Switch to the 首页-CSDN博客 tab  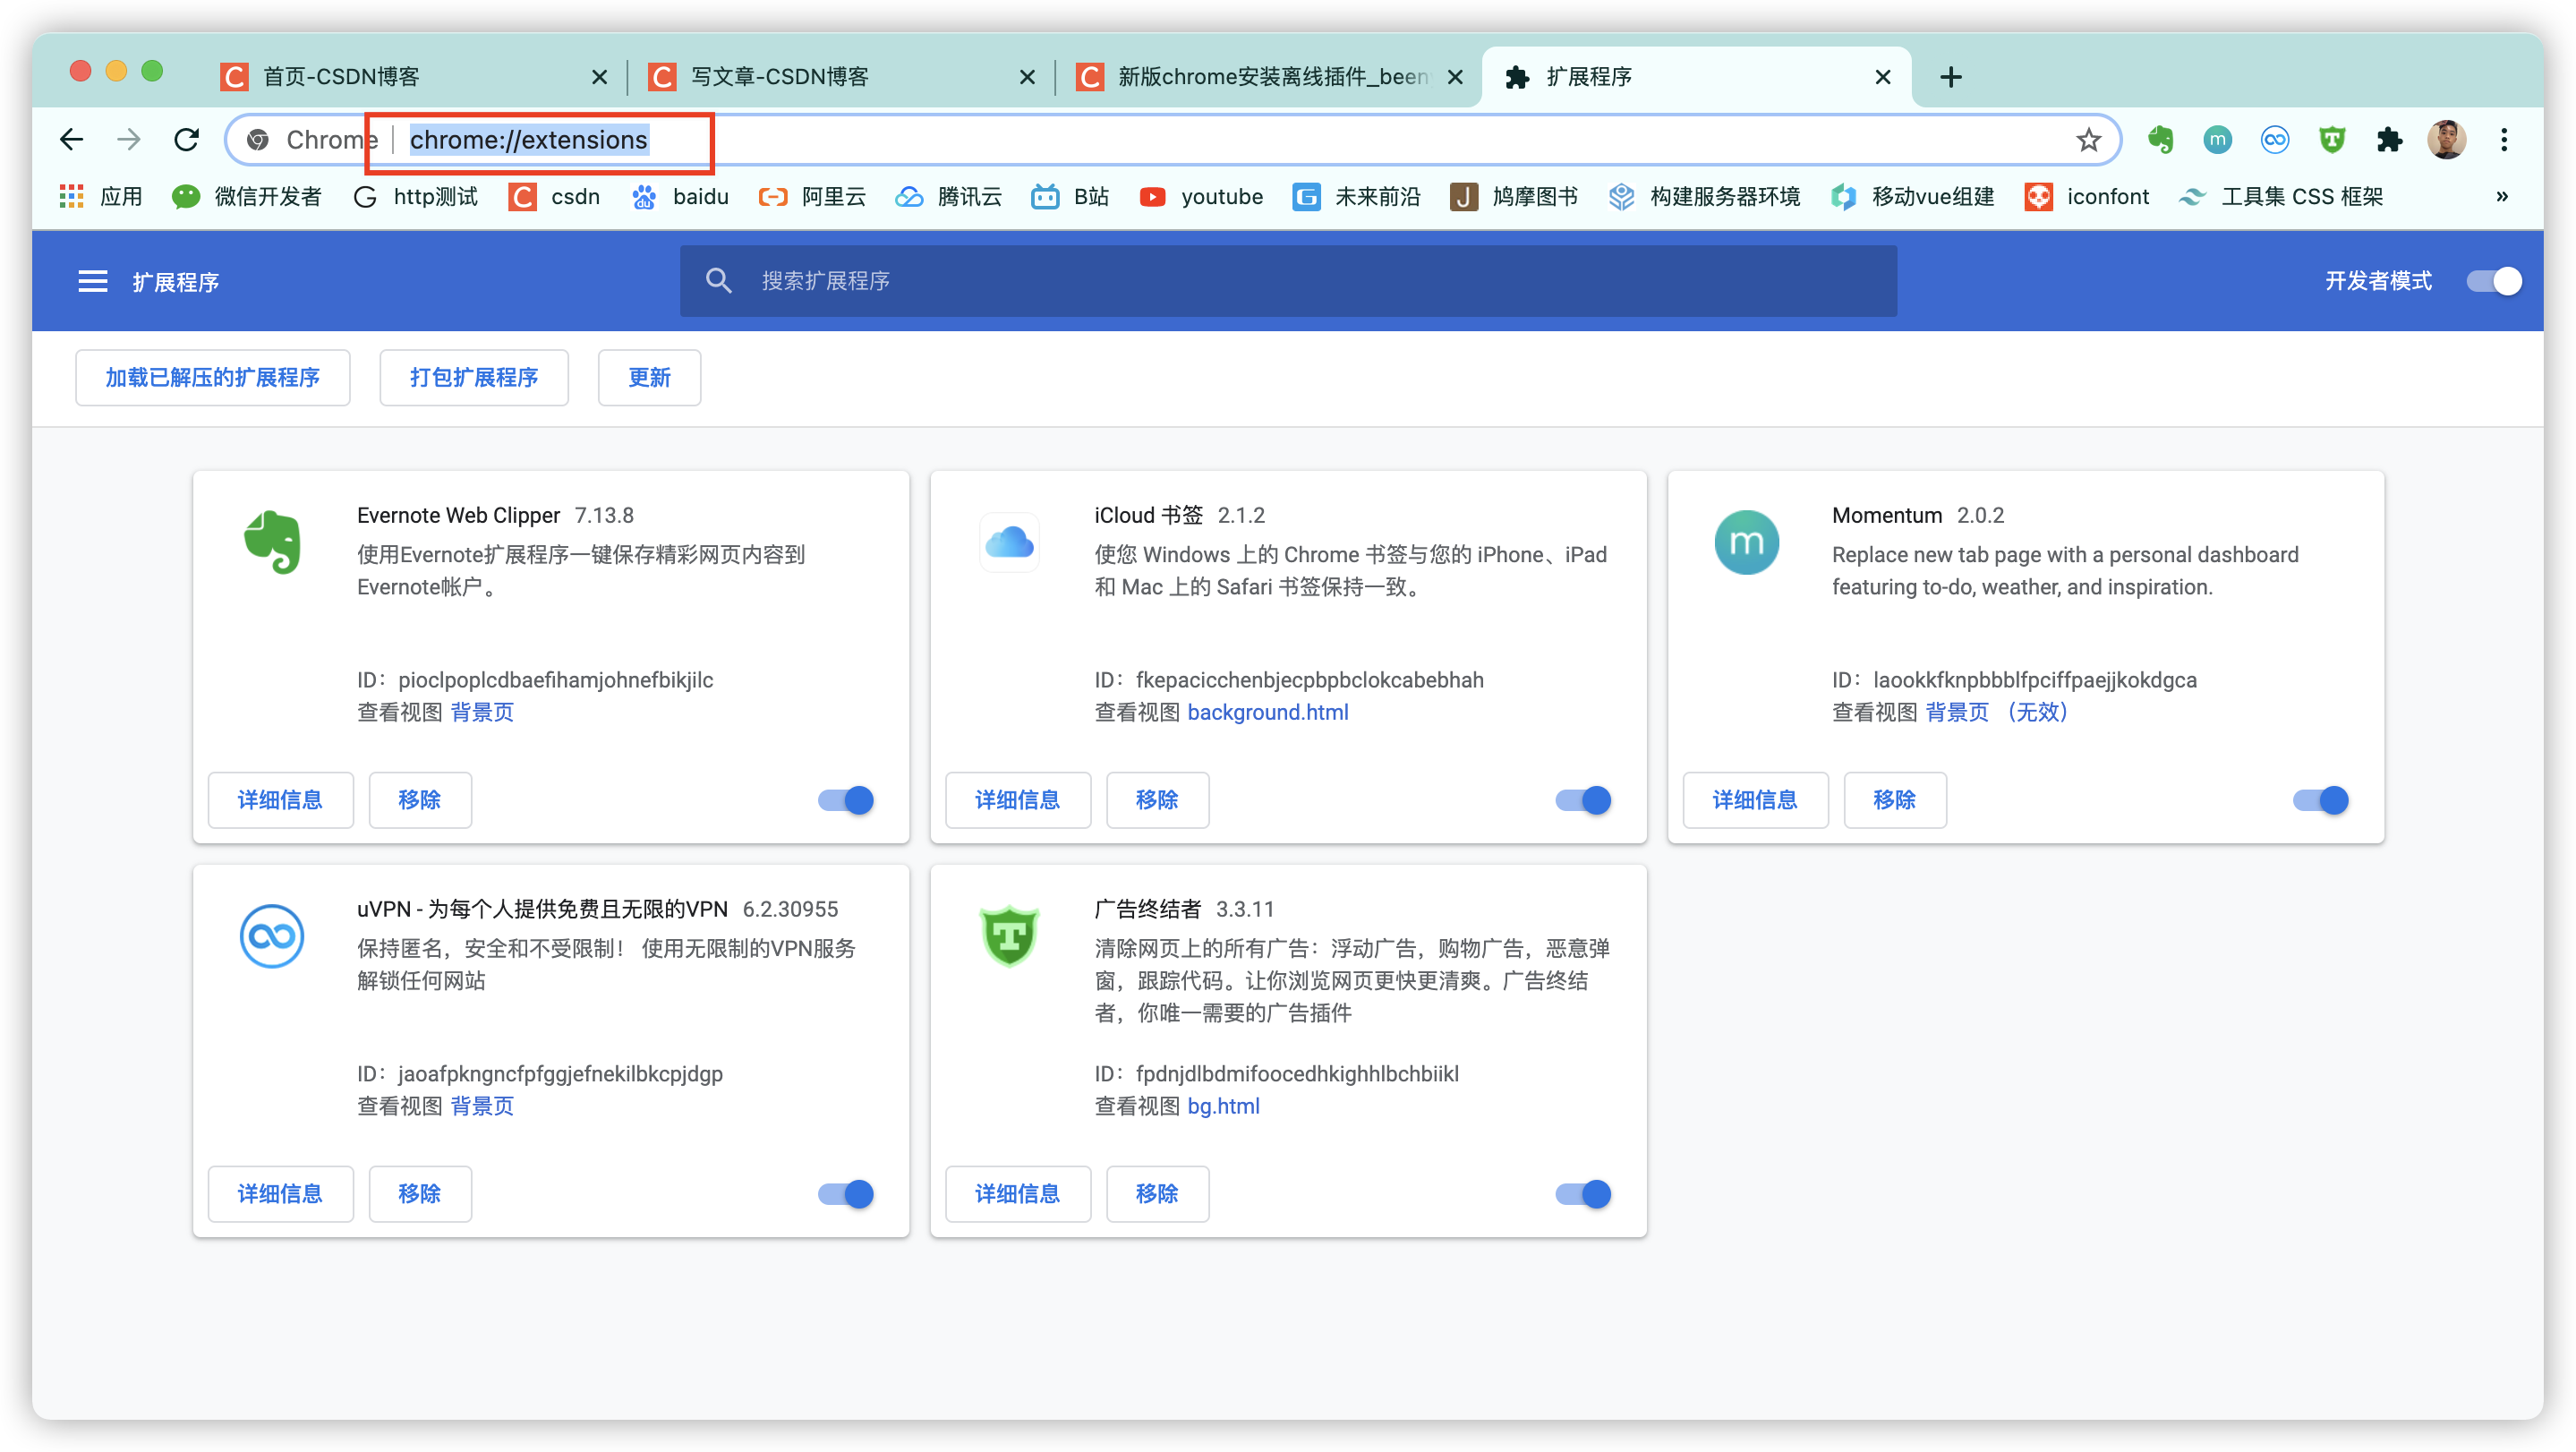click(341, 77)
